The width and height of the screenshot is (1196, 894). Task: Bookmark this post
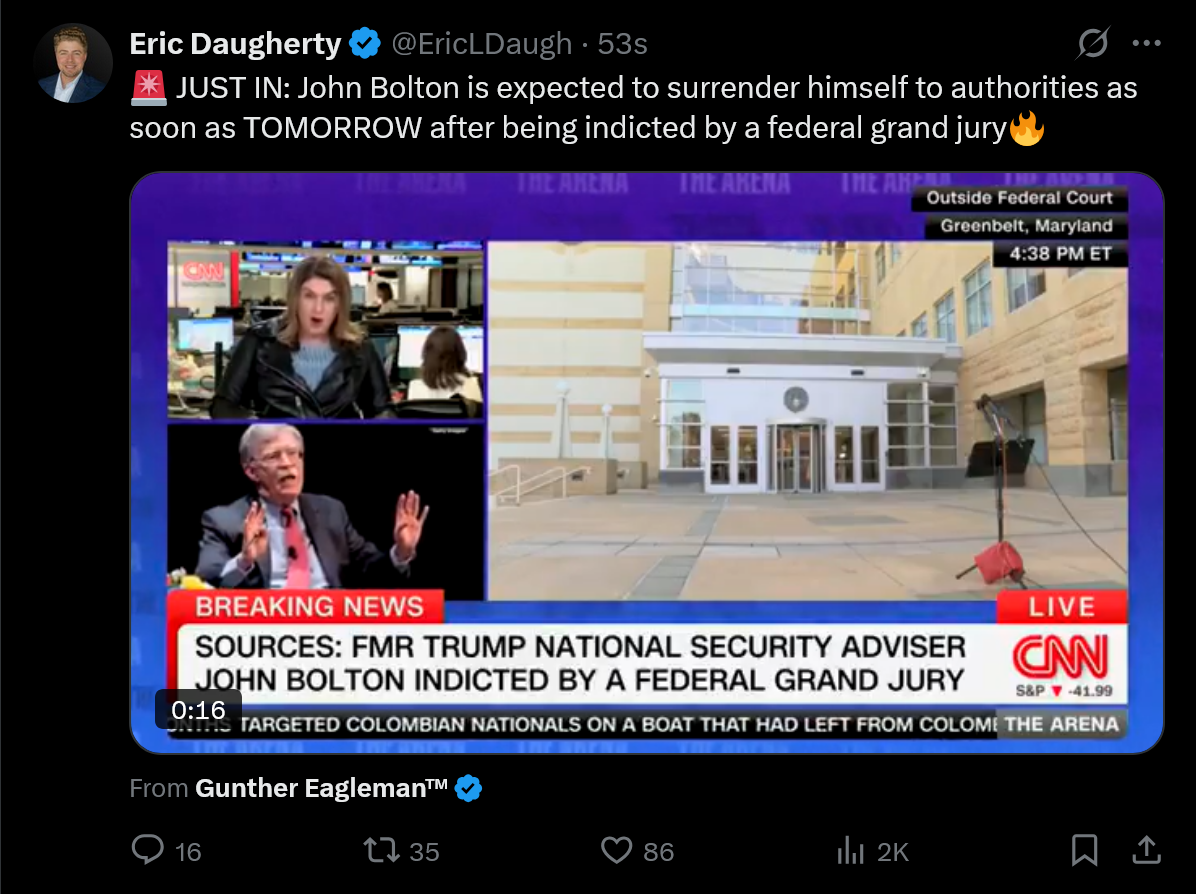1084,850
